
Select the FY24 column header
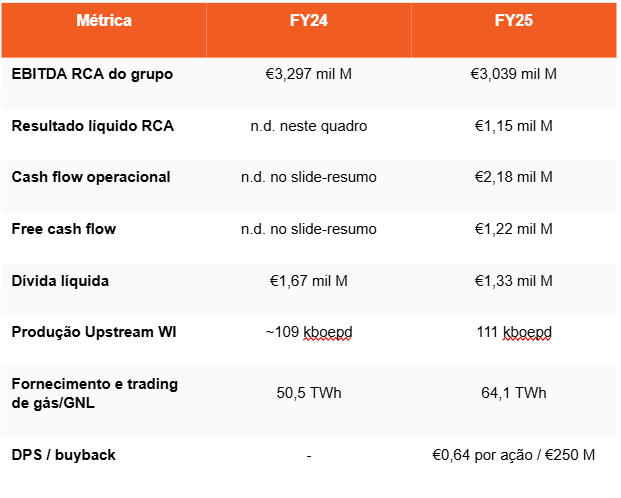308,20
